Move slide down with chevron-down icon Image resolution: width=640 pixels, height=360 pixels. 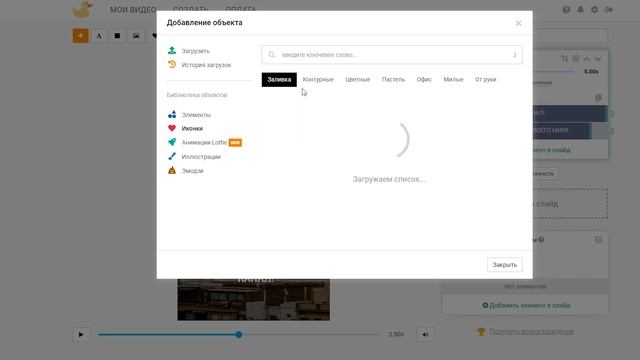pyautogui.click(x=598, y=59)
